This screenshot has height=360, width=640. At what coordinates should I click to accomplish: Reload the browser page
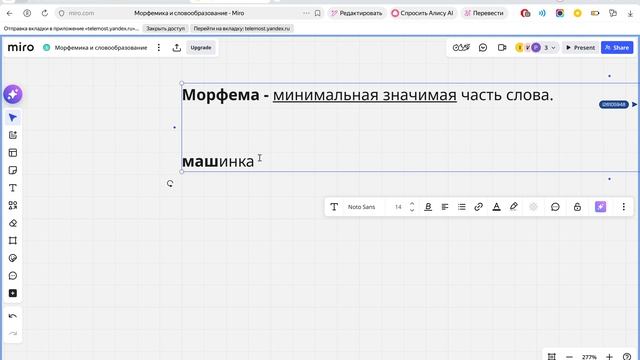pyautogui.click(x=44, y=13)
